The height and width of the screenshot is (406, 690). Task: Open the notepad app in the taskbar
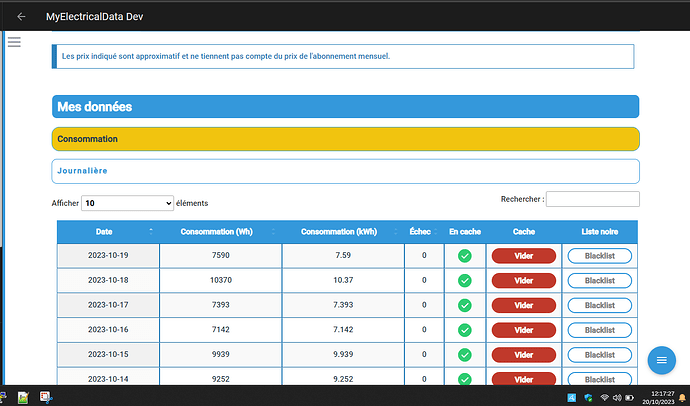(x=23, y=398)
